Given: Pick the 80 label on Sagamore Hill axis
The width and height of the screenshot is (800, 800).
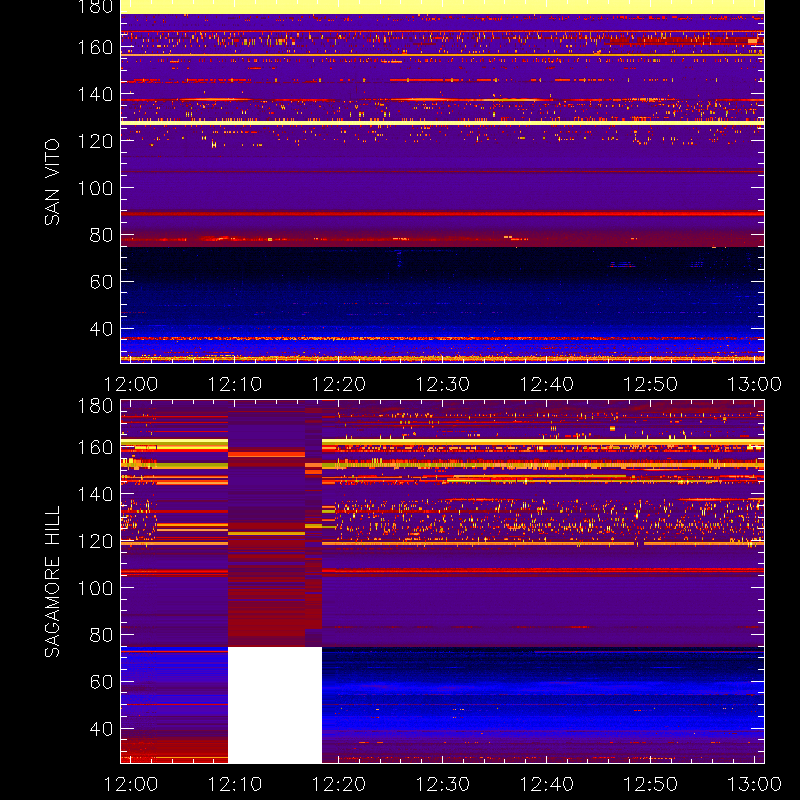Looking at the screenshot, I should point(102,635).
